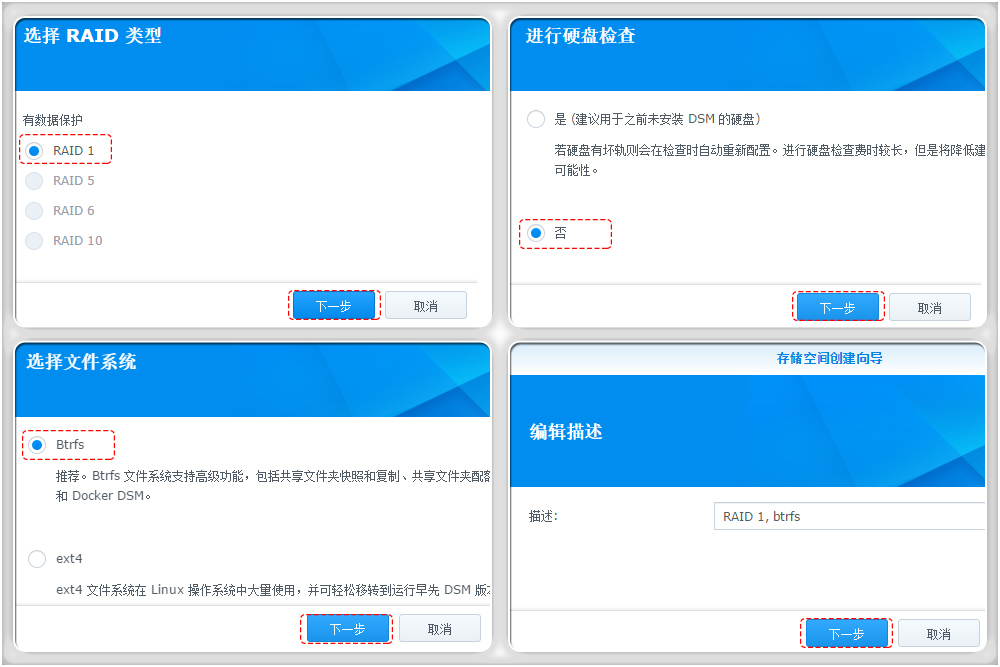Click 取消 in the file system dialog
1000x667 pixels.
click(439, 628)
